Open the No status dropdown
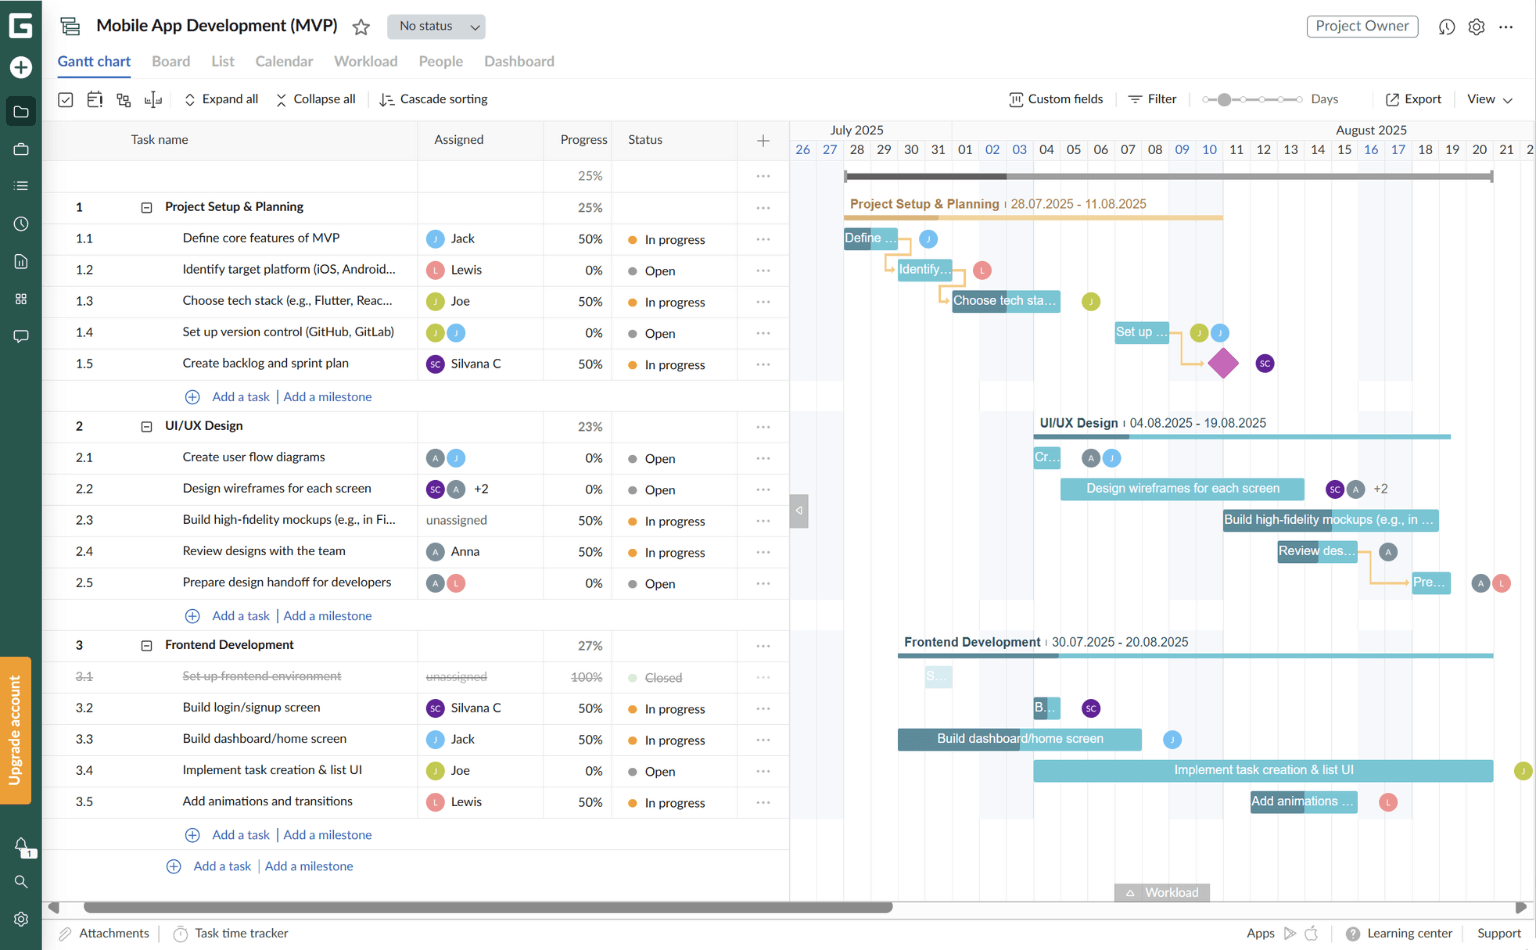This screenshot has width=1536, height=950. coord(436,27)
